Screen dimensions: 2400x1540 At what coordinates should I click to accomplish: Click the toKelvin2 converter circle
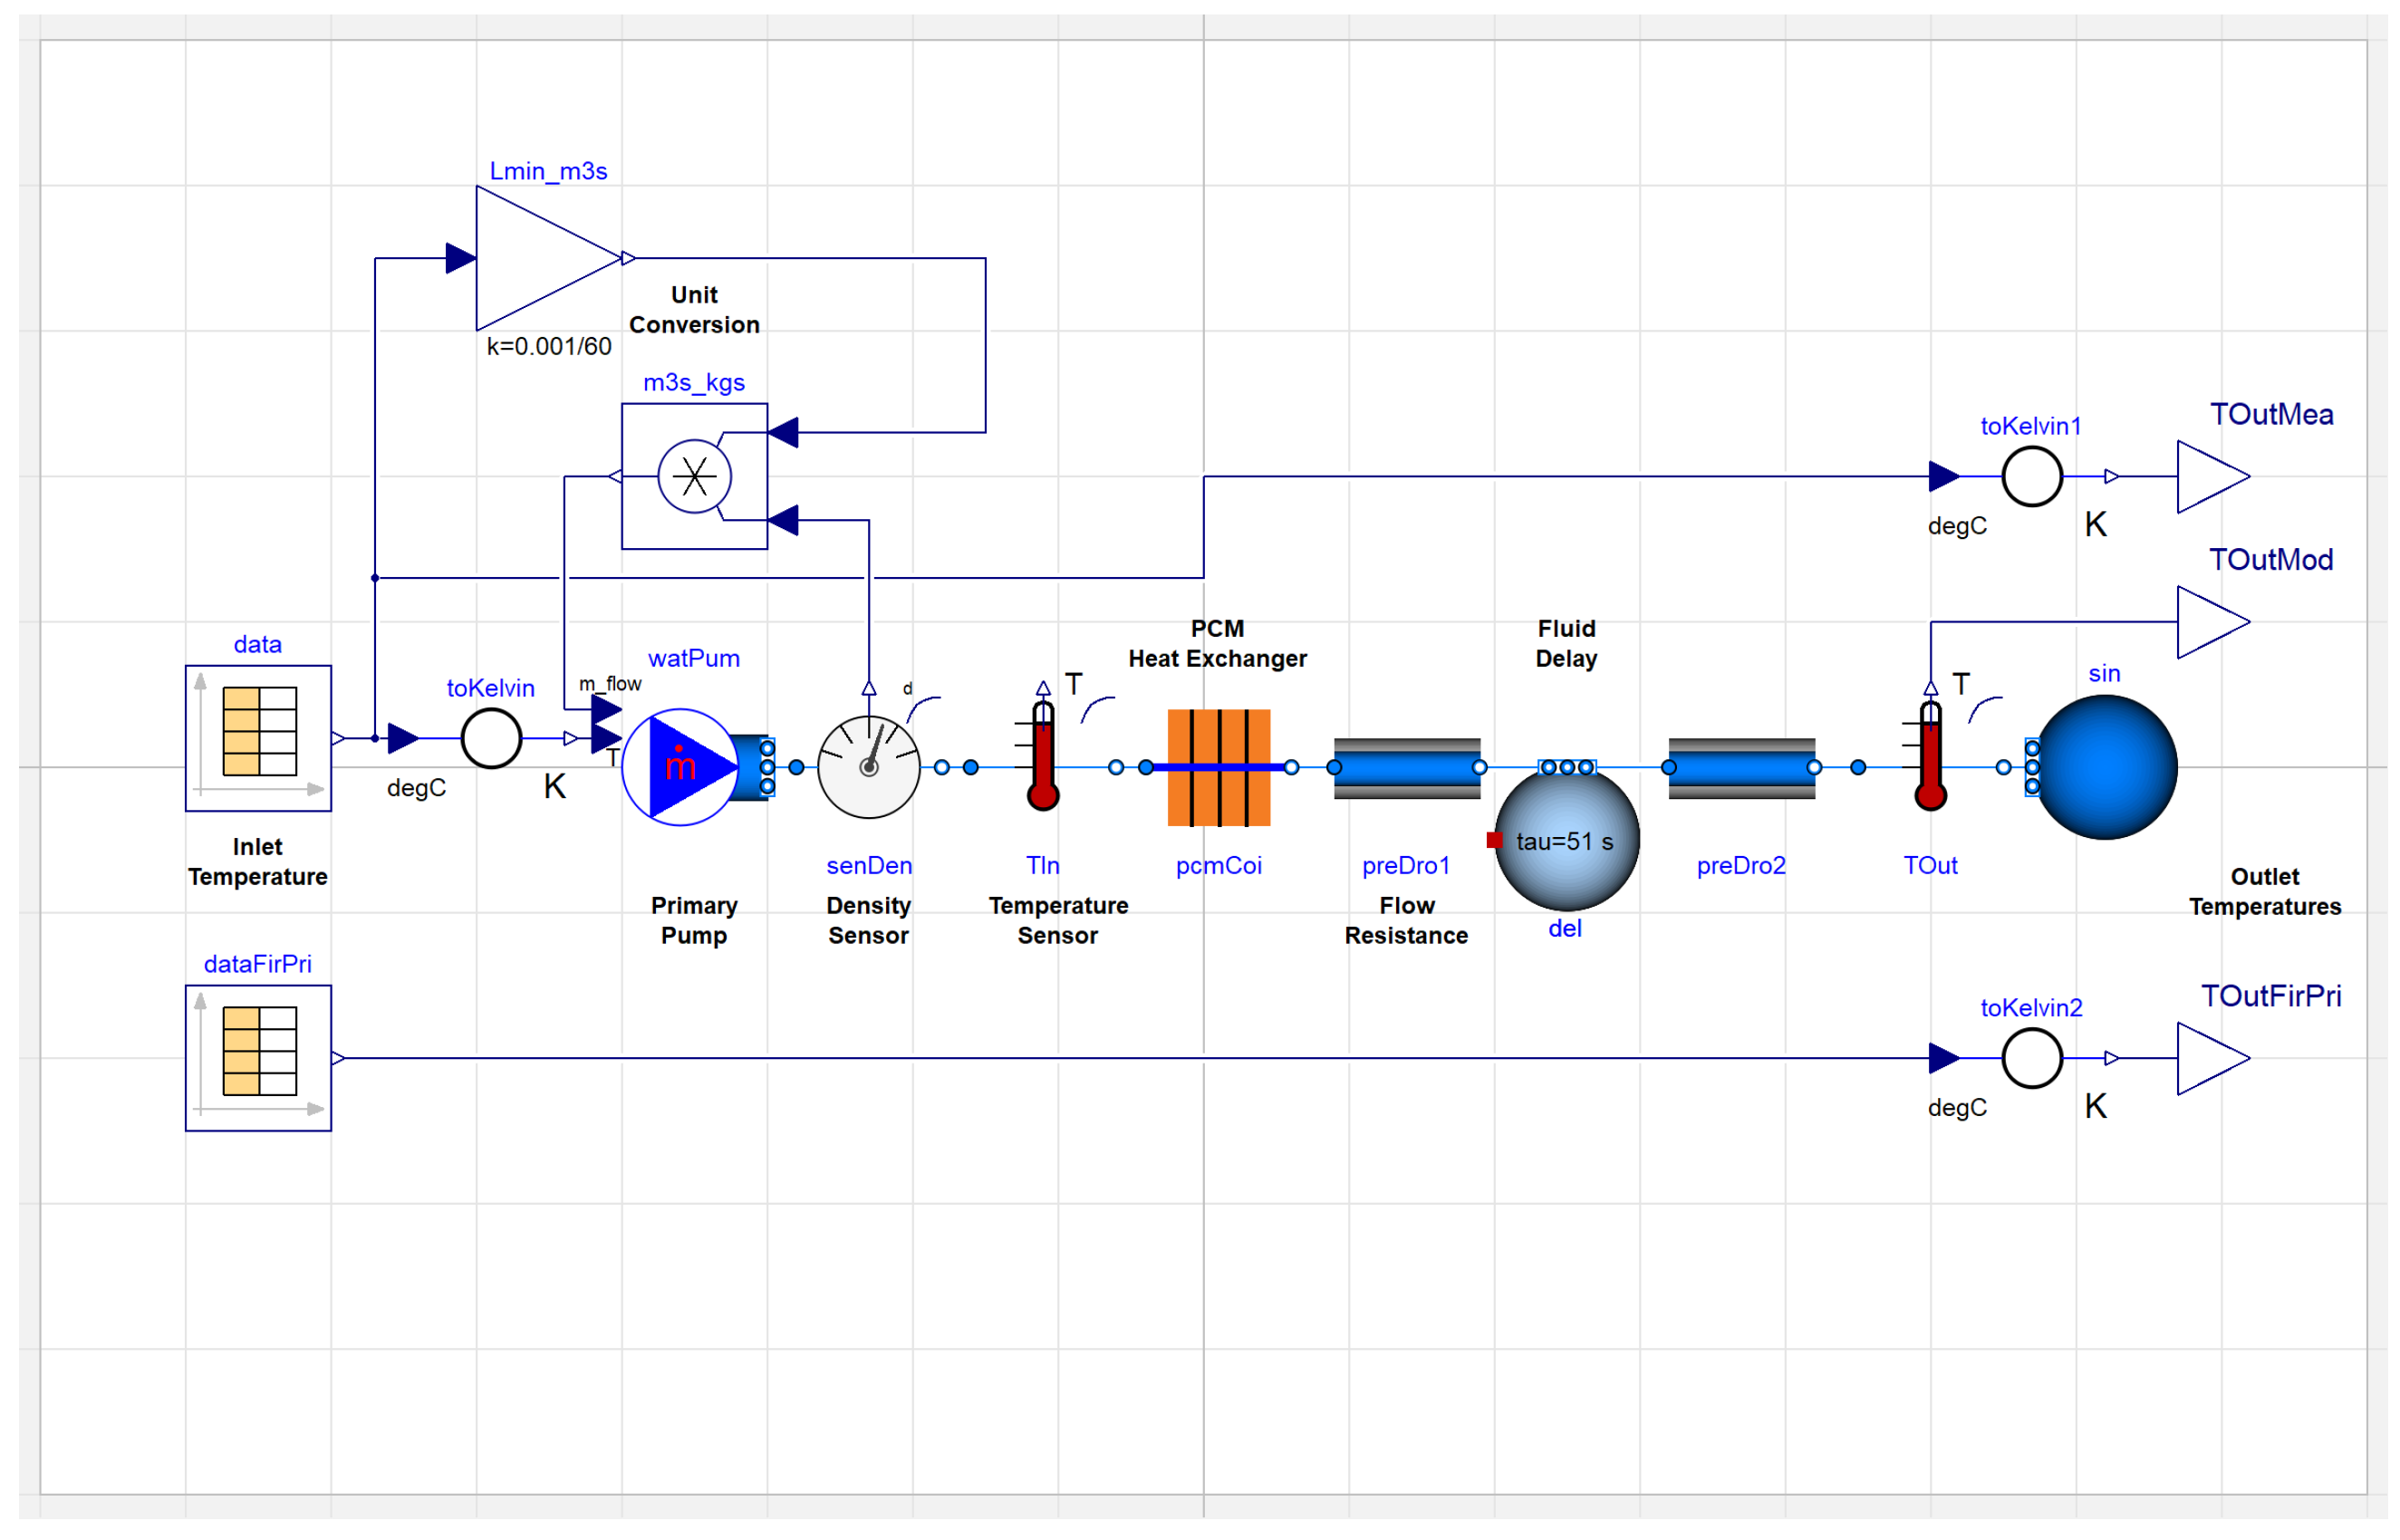point(2031,1058)
